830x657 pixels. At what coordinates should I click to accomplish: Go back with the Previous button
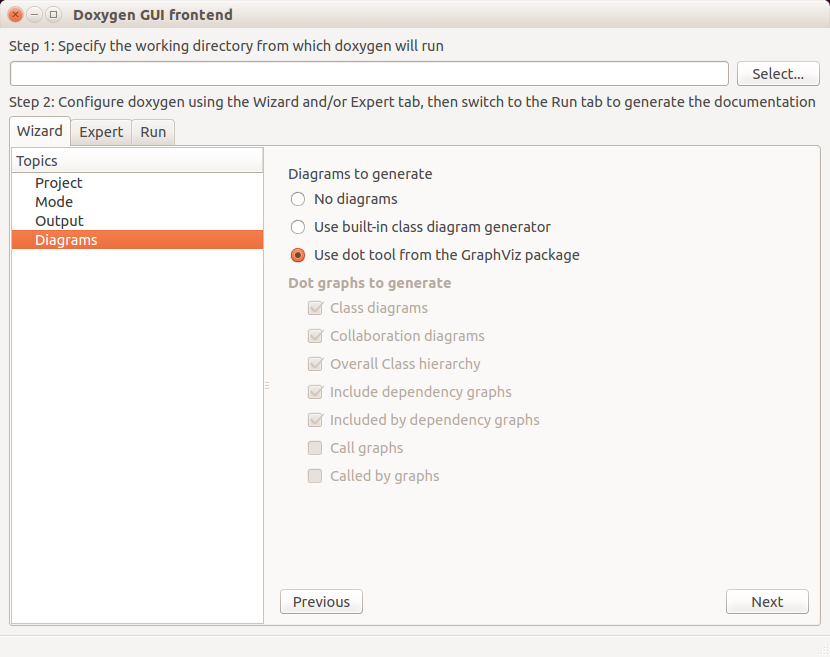(x=321, y=602)
